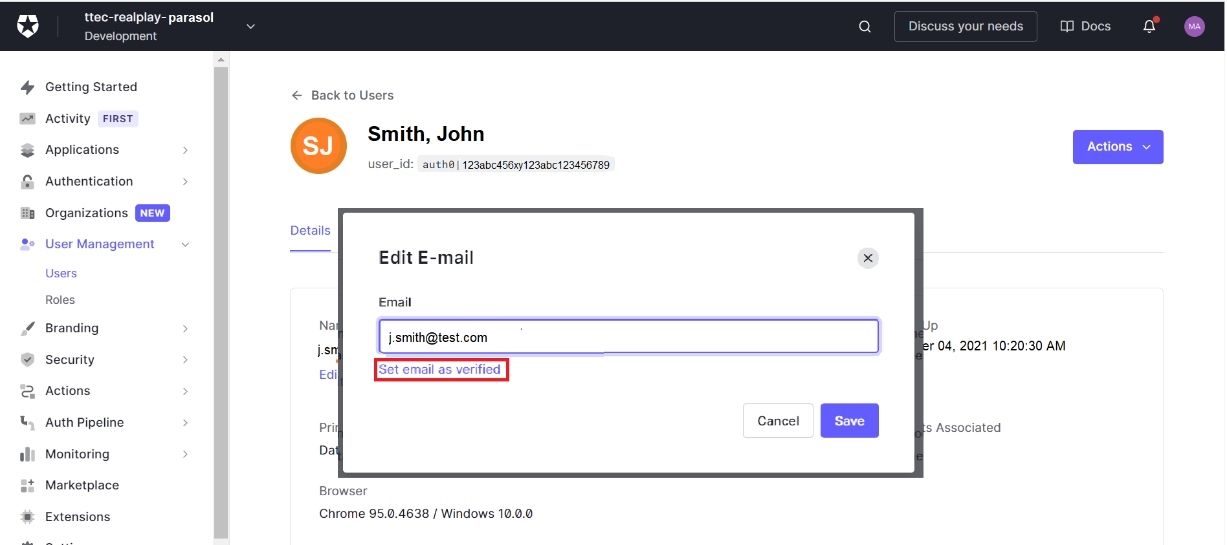Image resolution: width=1227 pixels, height=545 pixels.
Task: Open the Actions dropdown button
Action: coord(1117,147)
